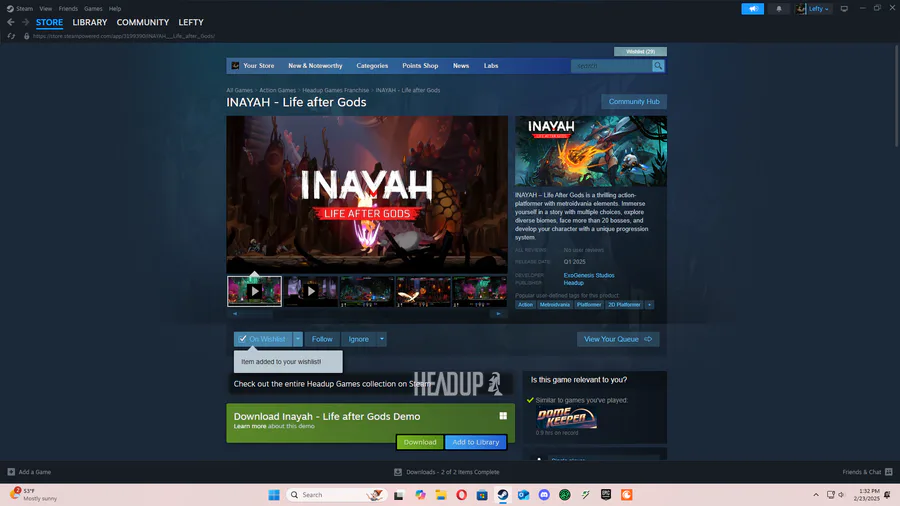Click the media strip right arrow
Screen dimensions: 900x506
point(498,314)
